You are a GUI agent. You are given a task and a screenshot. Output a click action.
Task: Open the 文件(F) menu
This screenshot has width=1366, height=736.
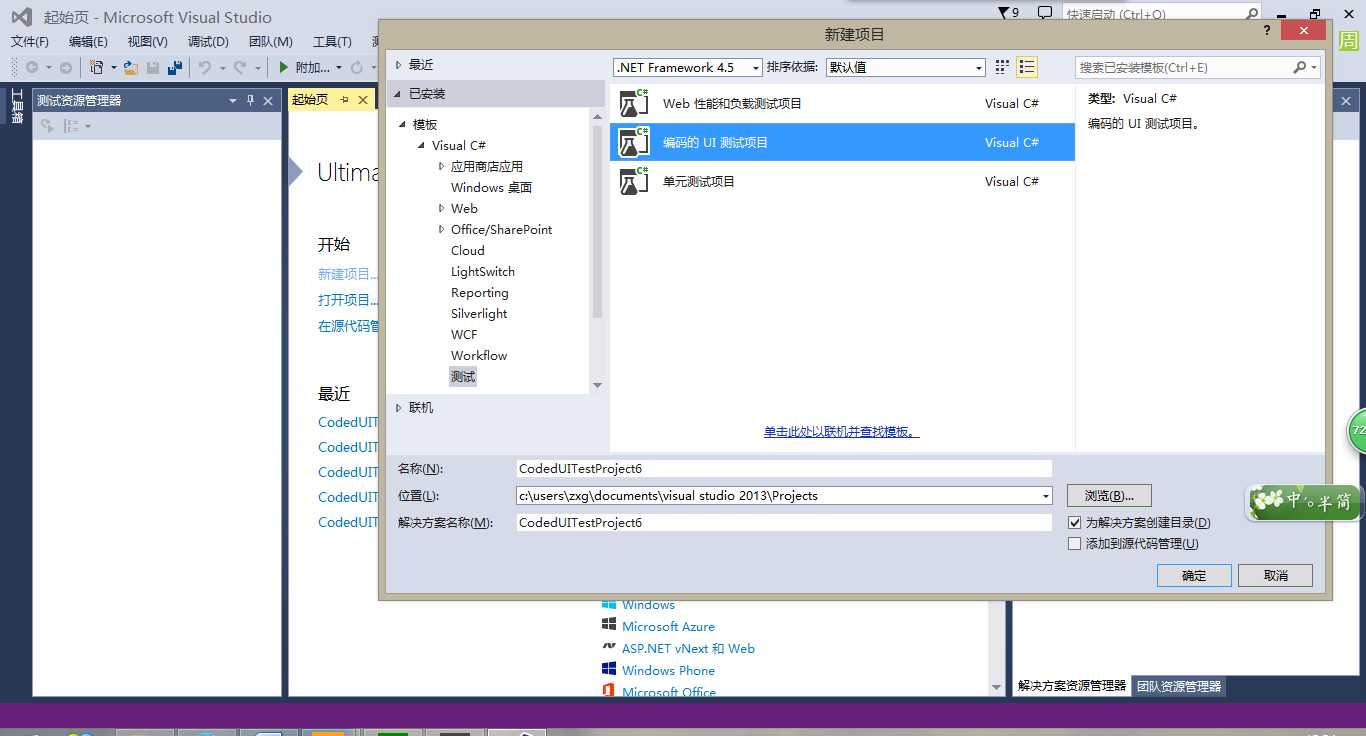(30, 42)
